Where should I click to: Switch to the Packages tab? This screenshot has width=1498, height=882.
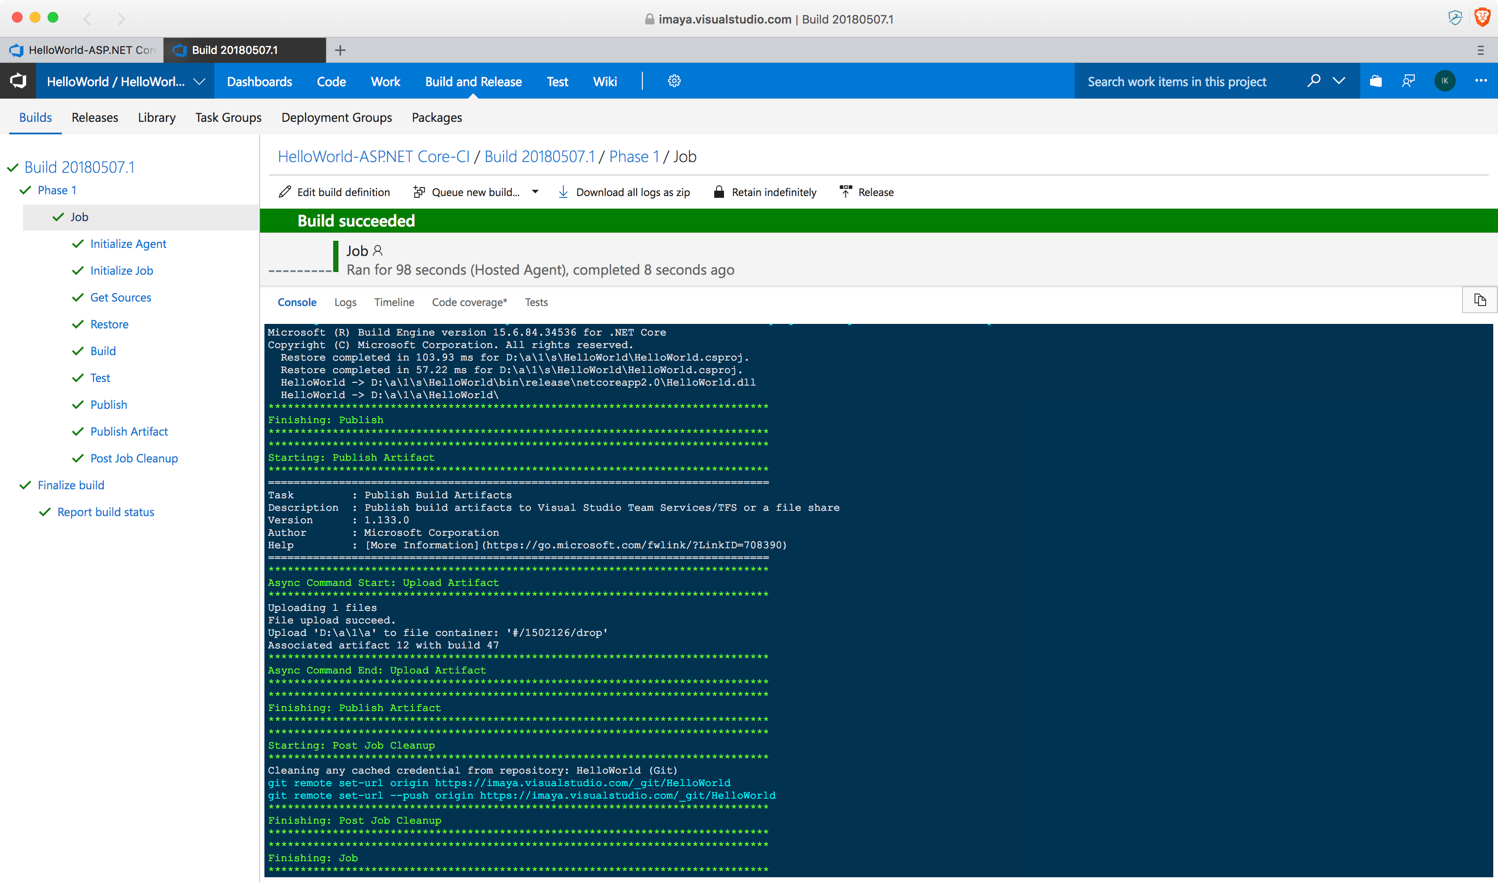(x=437, y=117)
